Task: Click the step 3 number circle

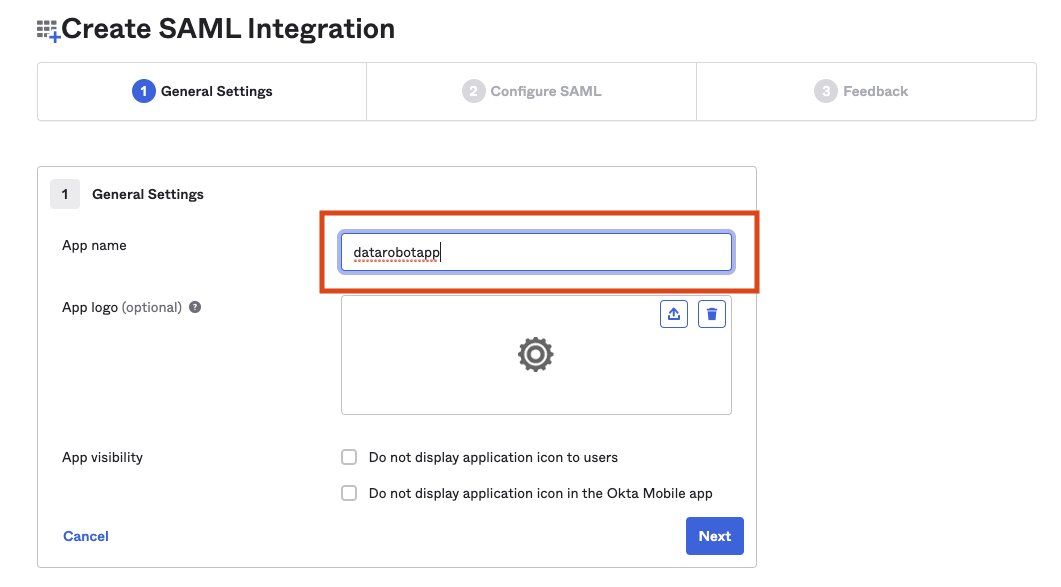Action: [825, 91]
